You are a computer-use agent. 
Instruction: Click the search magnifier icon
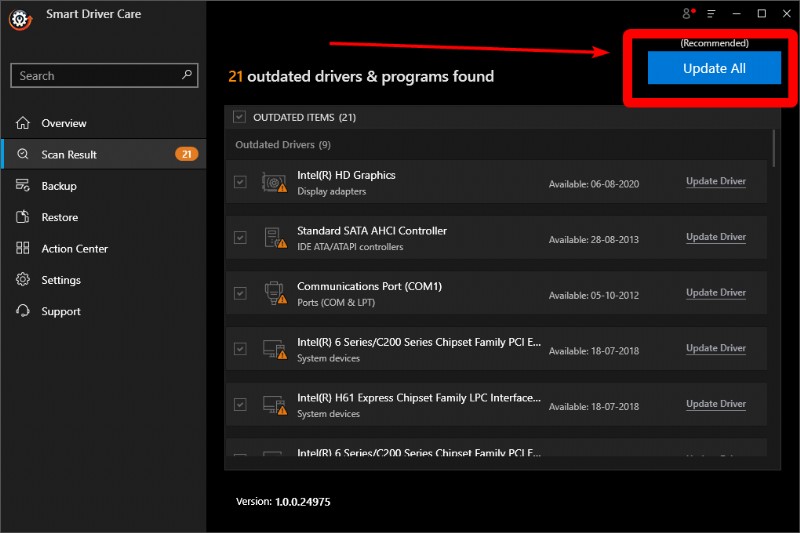tap(187, 74)
